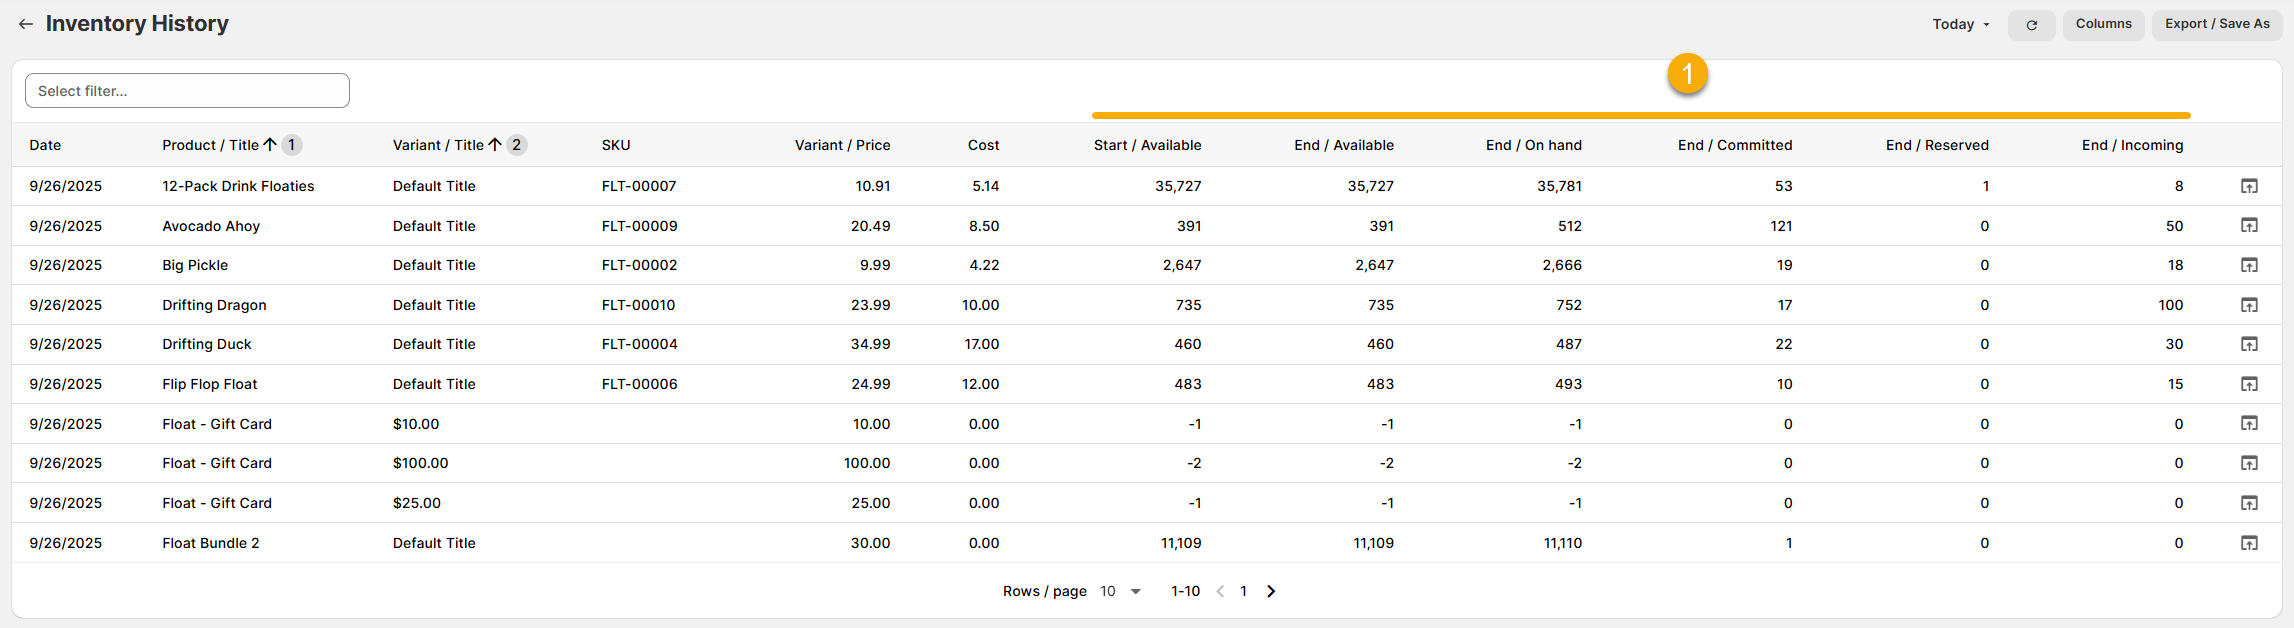Expand the Rows per page dropdown
The image size is (2294, 628).
click(x=1121, y=591)
